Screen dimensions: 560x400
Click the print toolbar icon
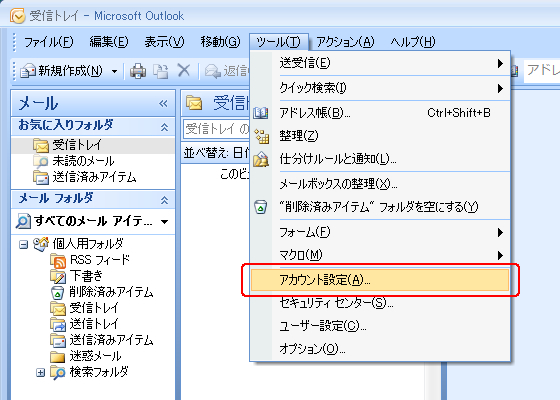138,71
